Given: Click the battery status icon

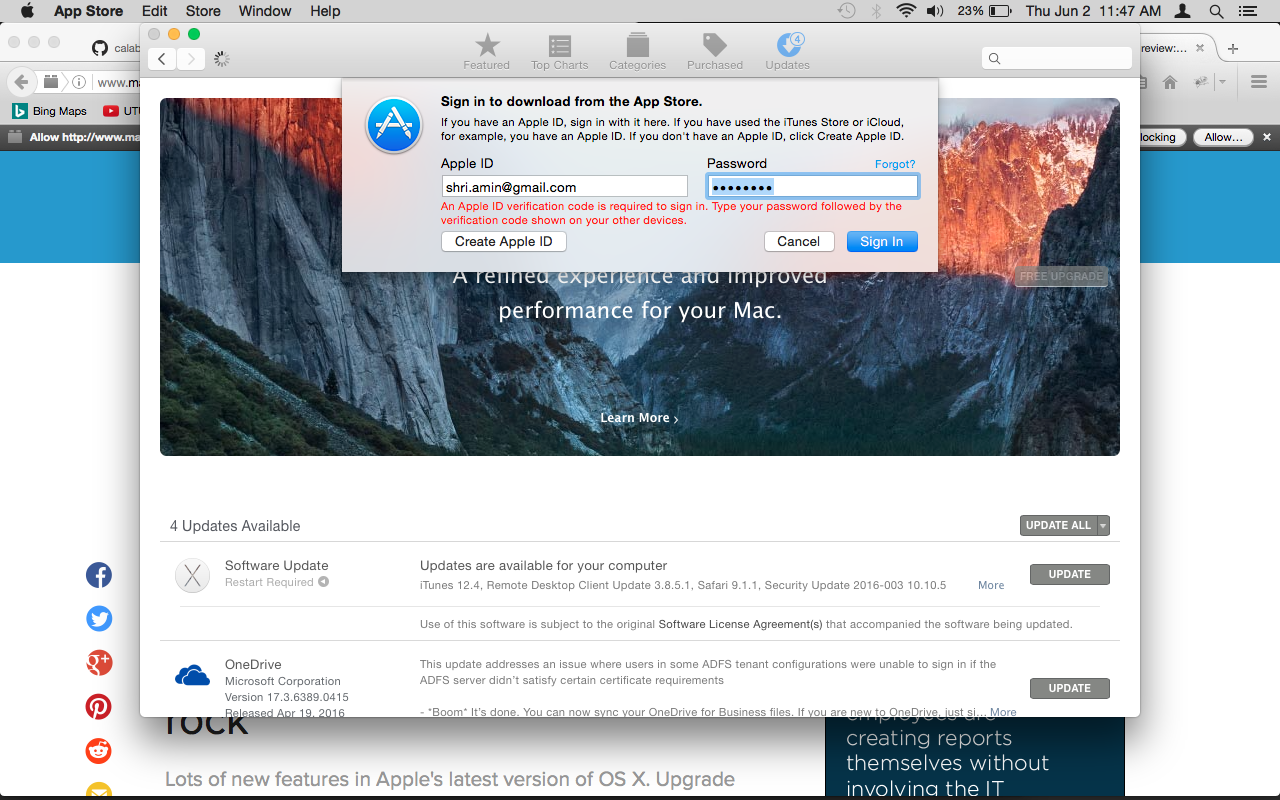Looking at the screenshot, I should pos(1000,11).
